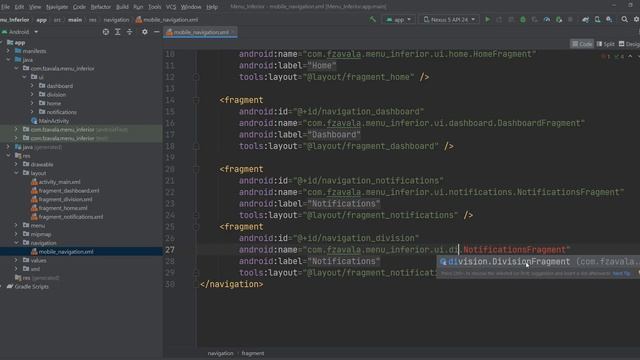Click line number 27 in gutter
Screen dimensions: 640x360
(x=170, y=250)
